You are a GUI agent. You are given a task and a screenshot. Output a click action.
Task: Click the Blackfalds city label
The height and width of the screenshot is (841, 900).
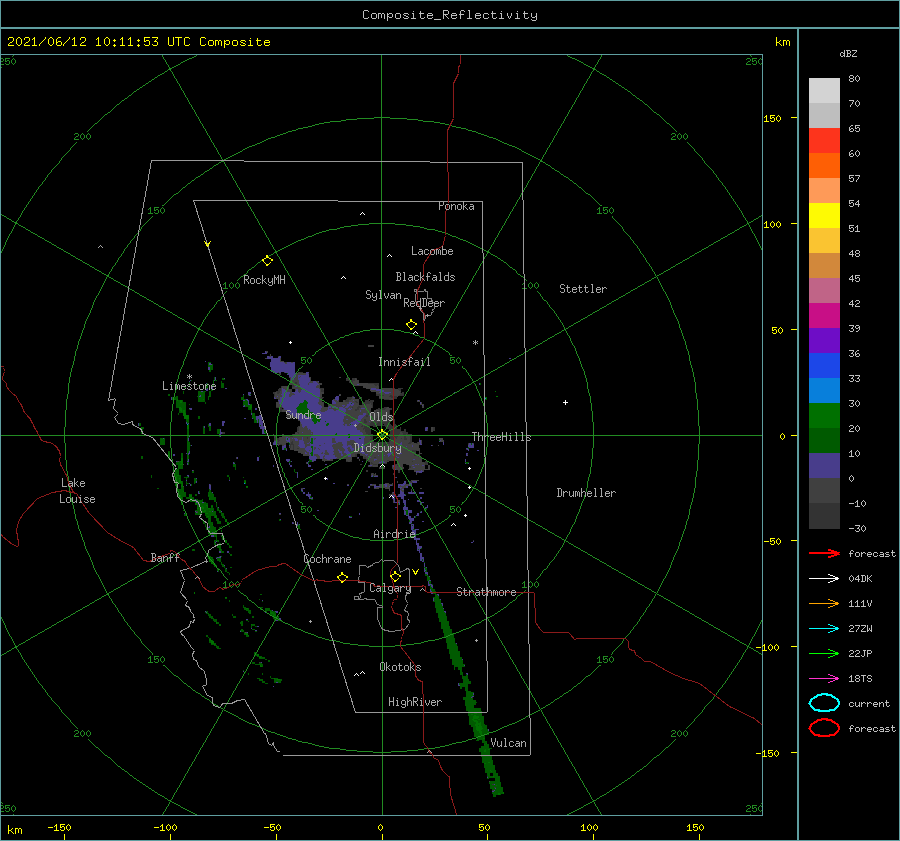click(425, 277)
